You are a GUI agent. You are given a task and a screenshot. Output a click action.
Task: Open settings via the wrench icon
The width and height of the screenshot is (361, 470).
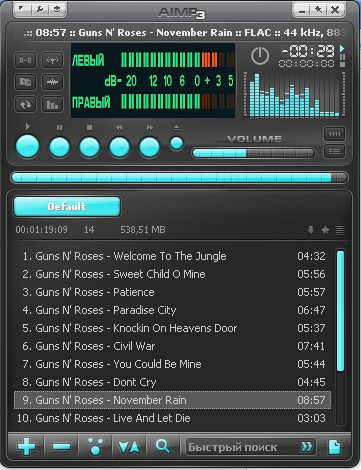pyautogui.click(x=40, y=9)
